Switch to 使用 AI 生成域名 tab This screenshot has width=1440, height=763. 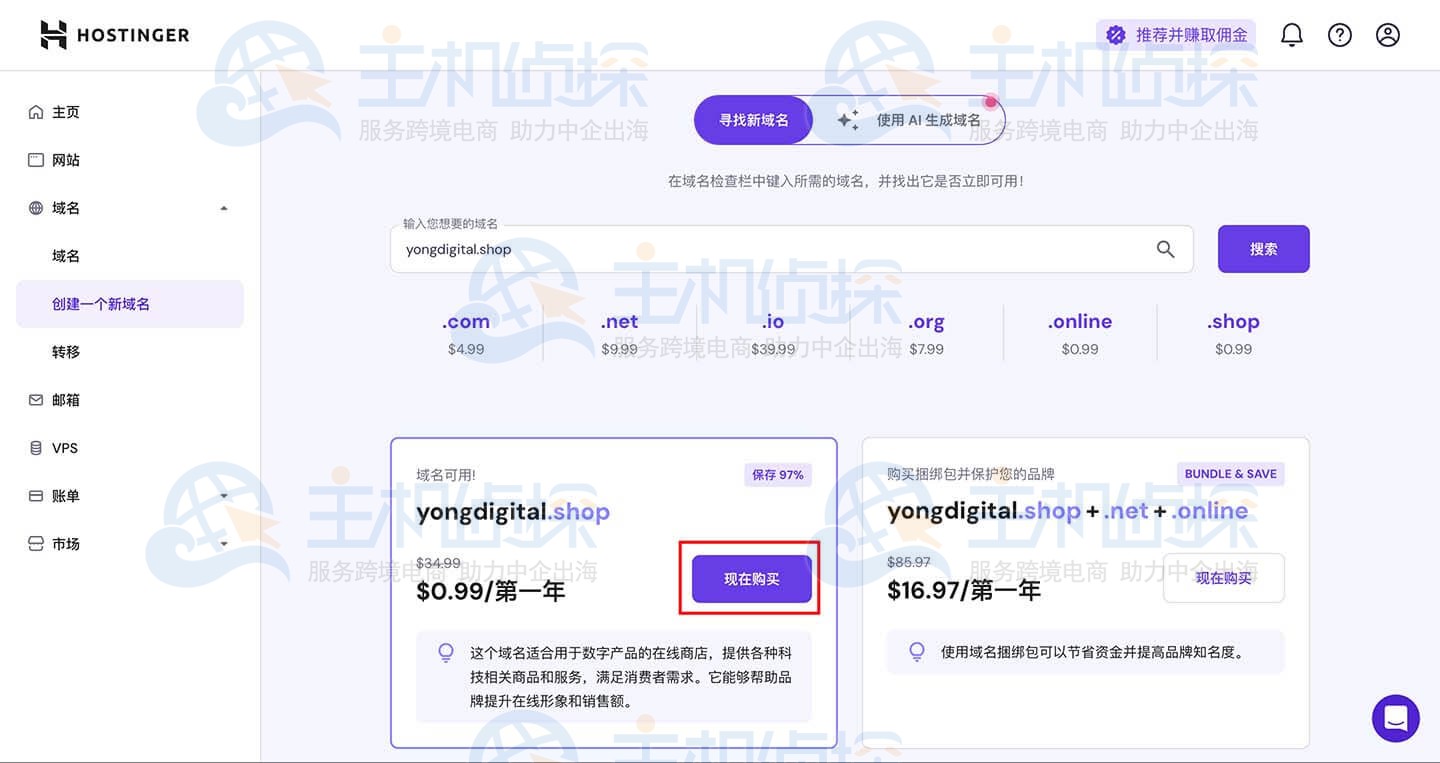pos(909,120)
